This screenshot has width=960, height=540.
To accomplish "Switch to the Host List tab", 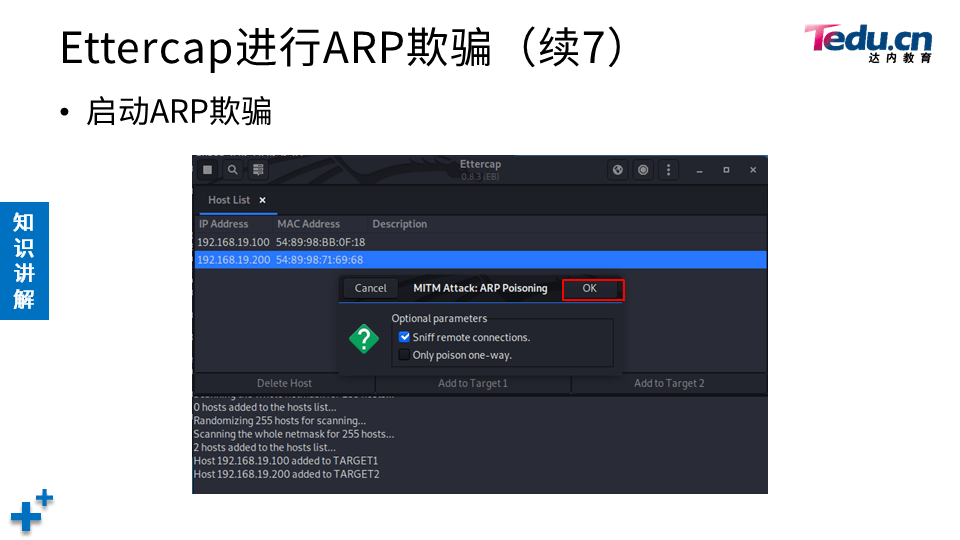I will click(x=229, y=200).
